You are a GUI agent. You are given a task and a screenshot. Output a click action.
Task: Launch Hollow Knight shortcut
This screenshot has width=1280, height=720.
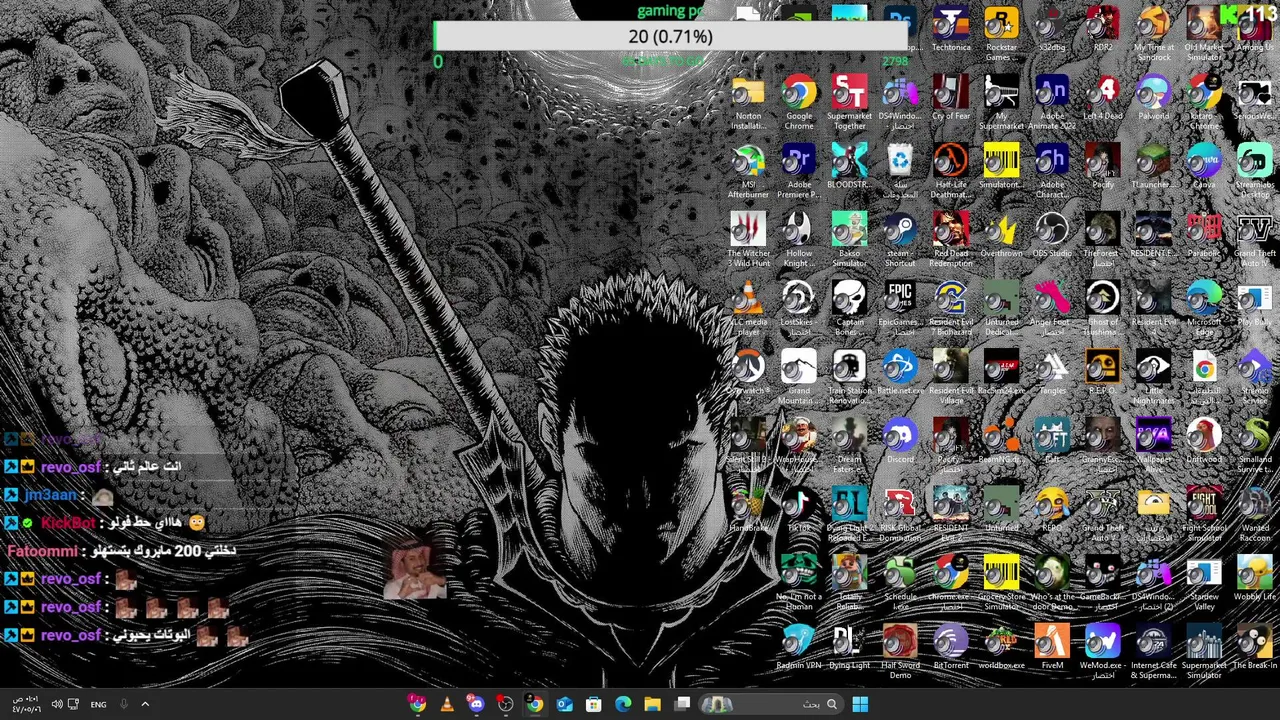pyautogui.click(x=799, y=240)
